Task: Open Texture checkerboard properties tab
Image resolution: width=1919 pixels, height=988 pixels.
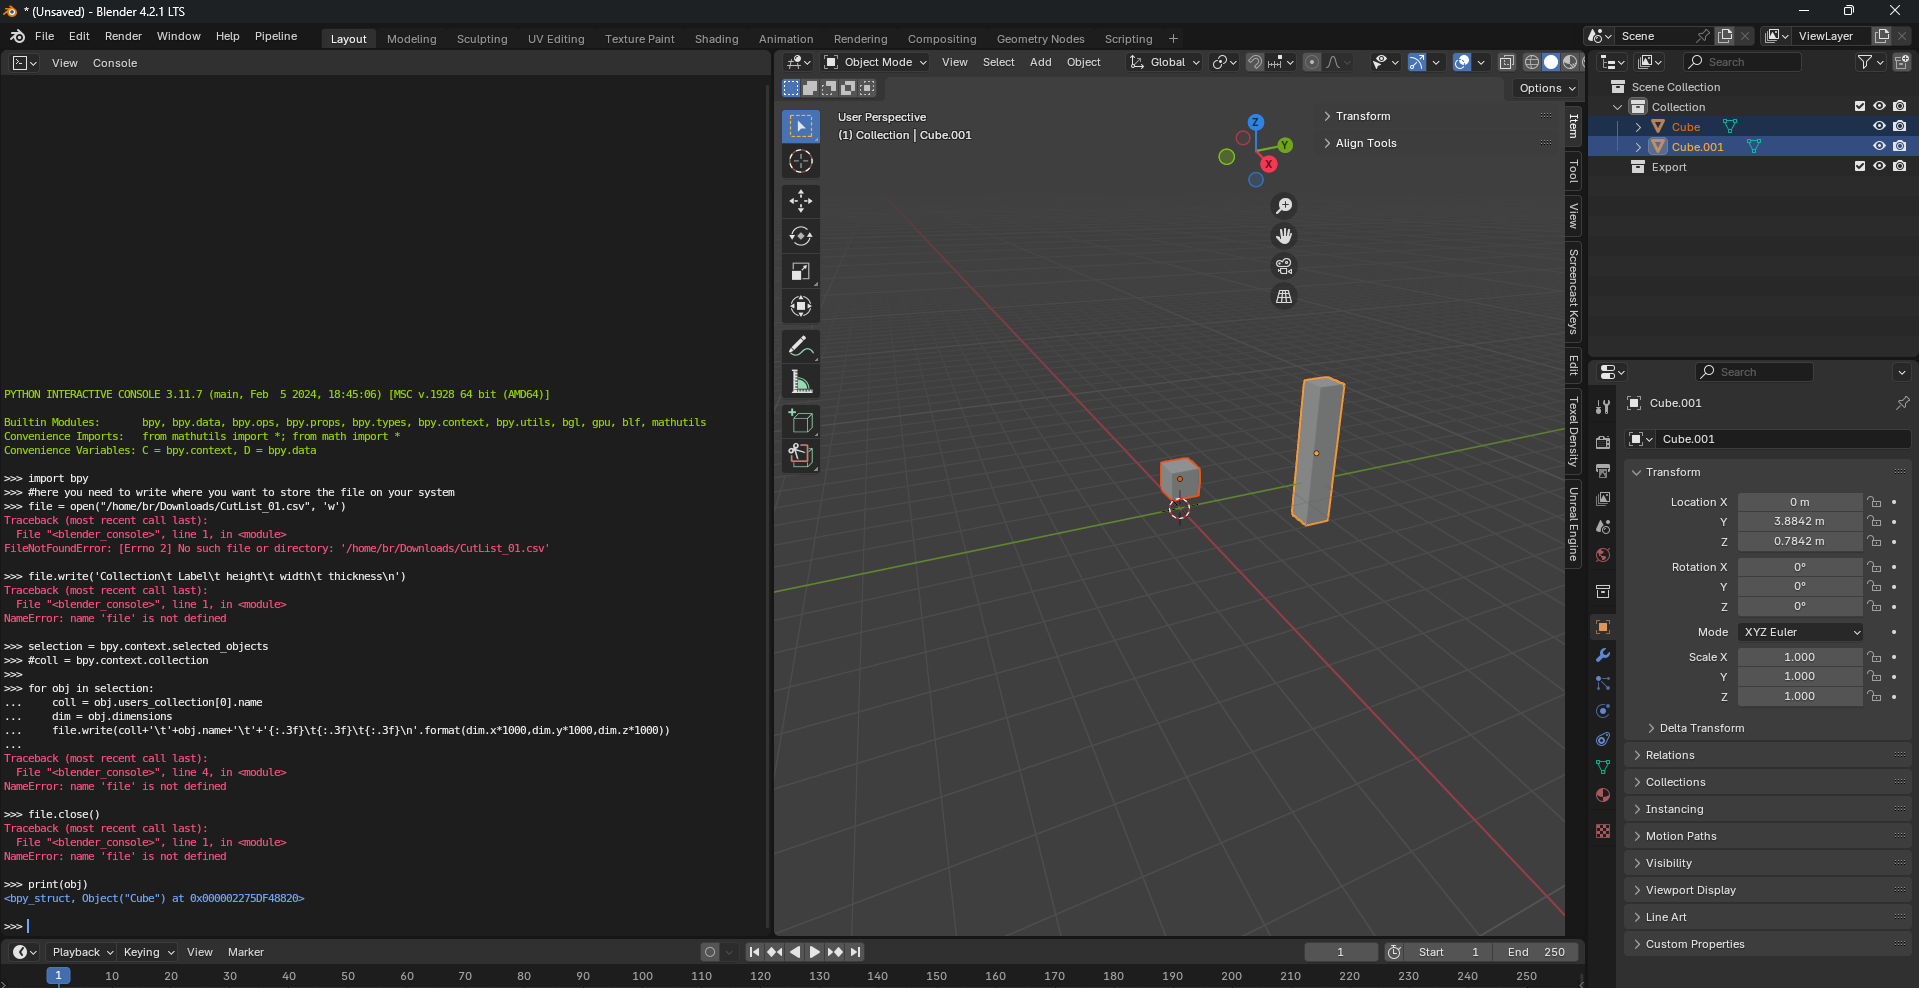Action: tap(1603, 831)
